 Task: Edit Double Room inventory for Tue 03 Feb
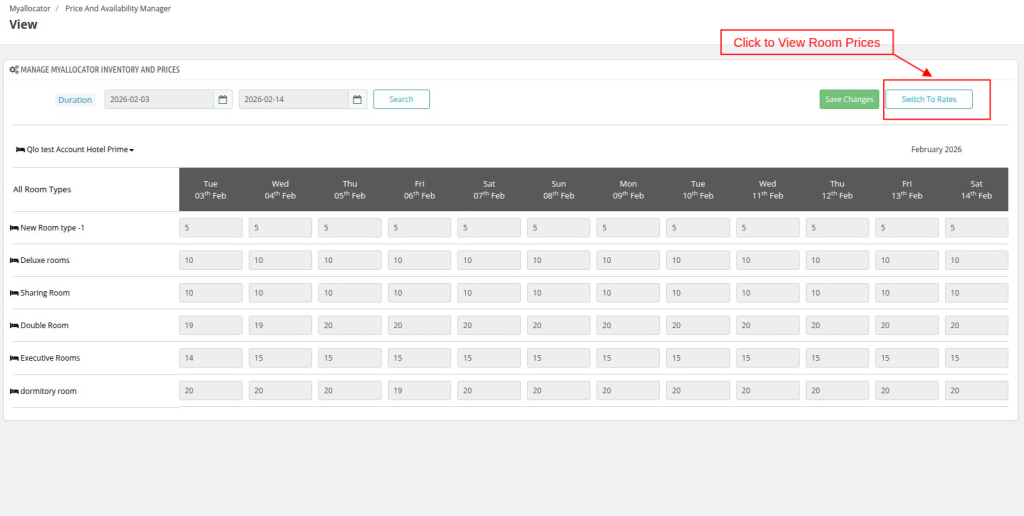click(211, 325)
